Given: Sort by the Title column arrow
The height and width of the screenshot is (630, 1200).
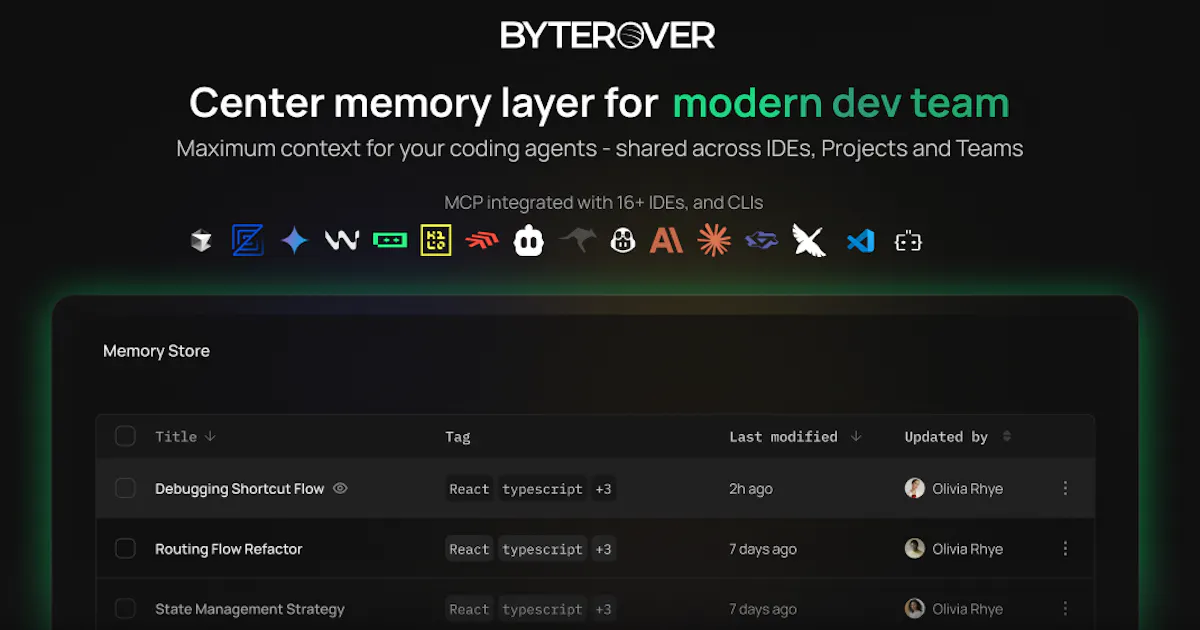Looking at the screenshot, I should click(x=210, y=437).
